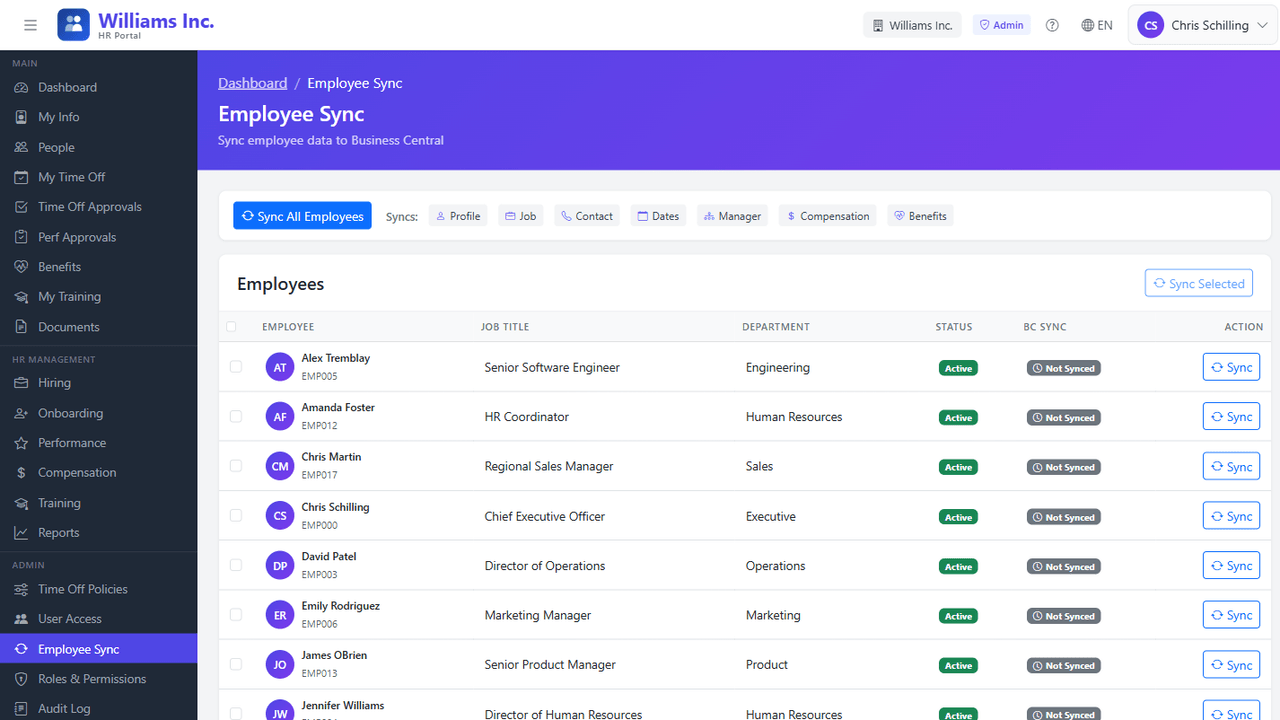Check the Amanda Foster row checkbox
The image size is (1280, 720).
pyautogui.click(x=236, y=417)
